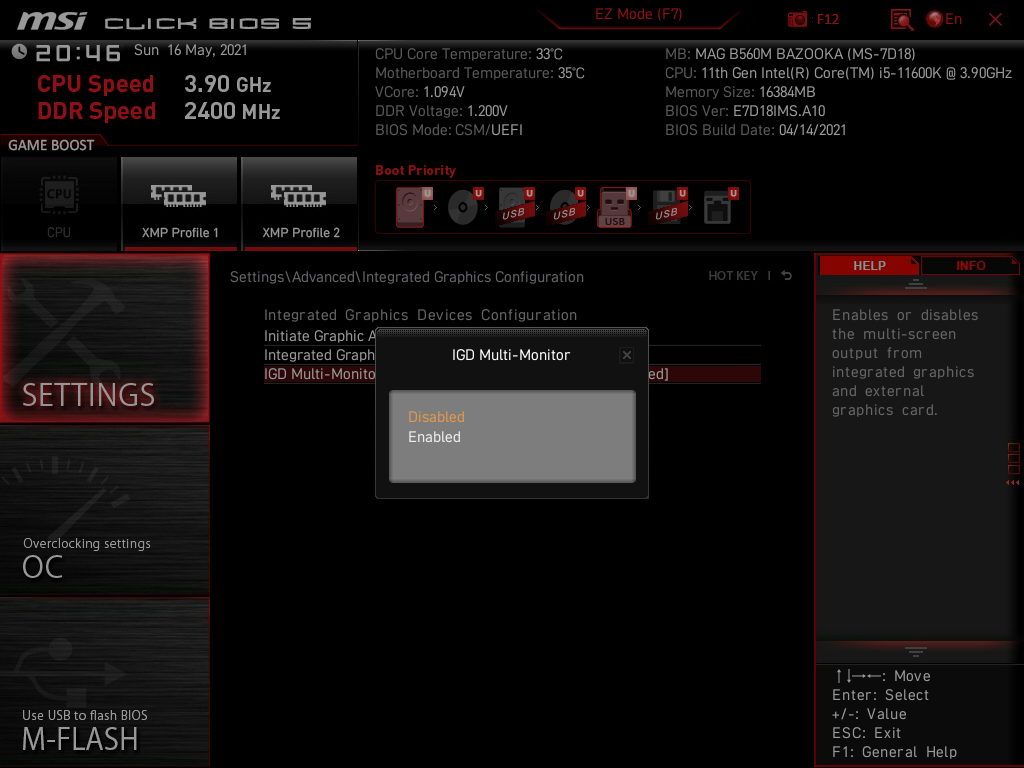Viewport: 1024px width, 768px height.
Task: Click the Motherboard Temperature 35°C reading
Action: click(x=479, y=73)
